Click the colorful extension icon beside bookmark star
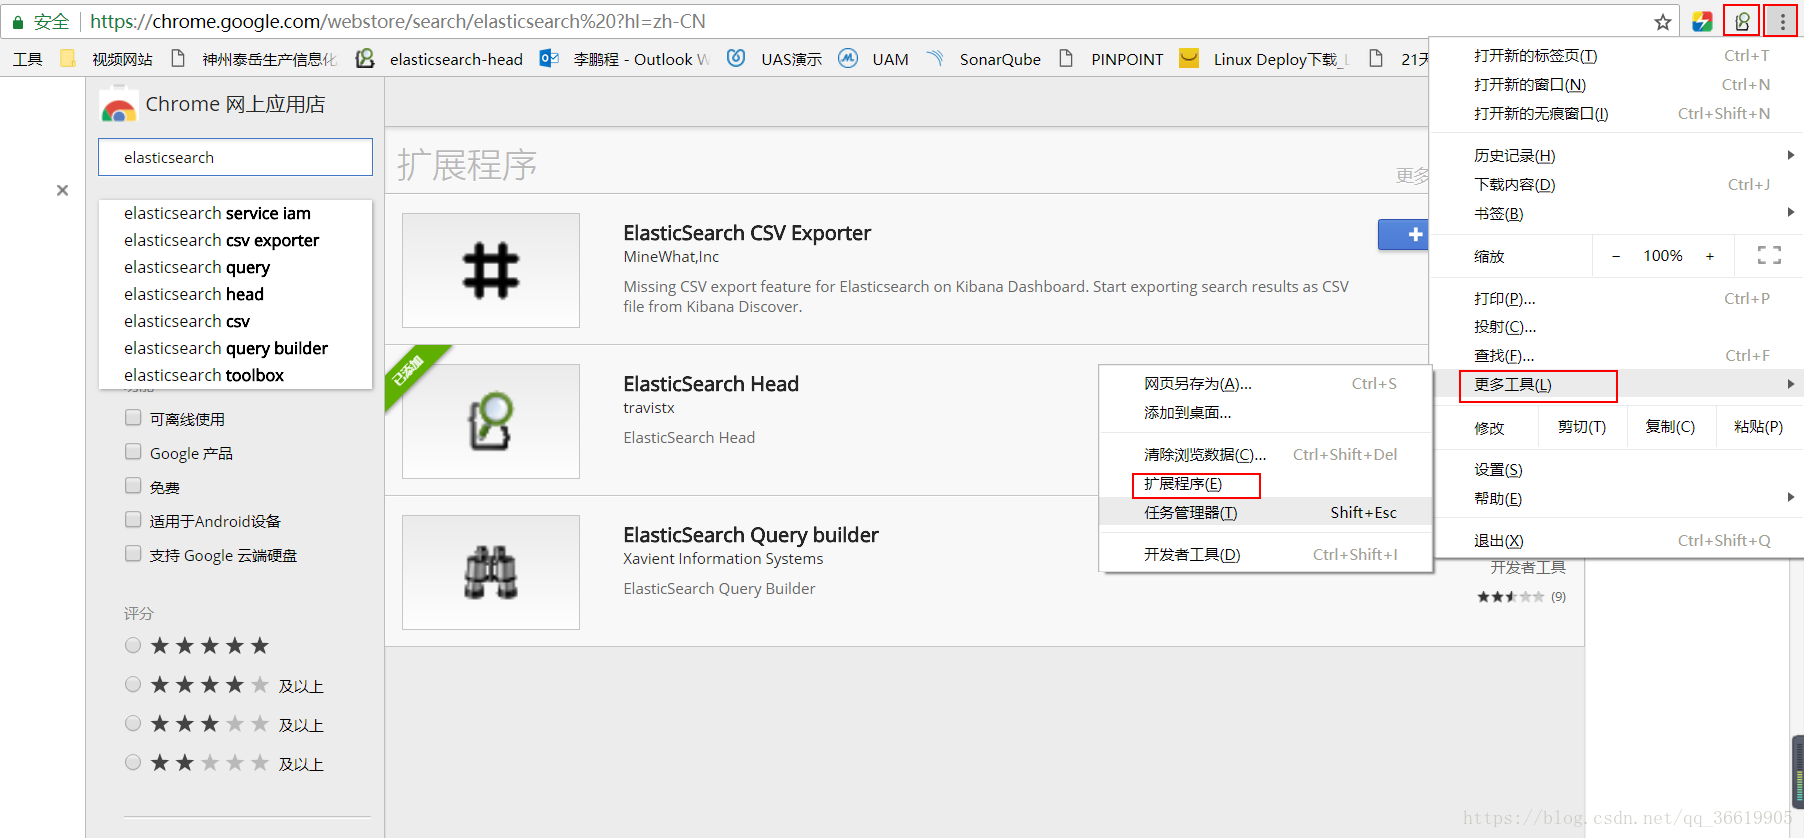The image size is (1804, 838). pos(1702,22)
